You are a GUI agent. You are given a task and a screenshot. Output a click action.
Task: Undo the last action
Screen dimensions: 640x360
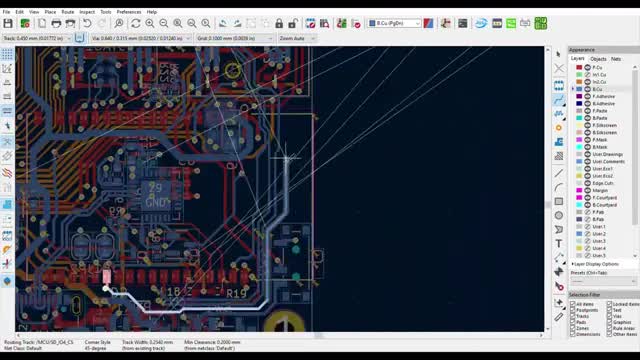pos(87,23)
